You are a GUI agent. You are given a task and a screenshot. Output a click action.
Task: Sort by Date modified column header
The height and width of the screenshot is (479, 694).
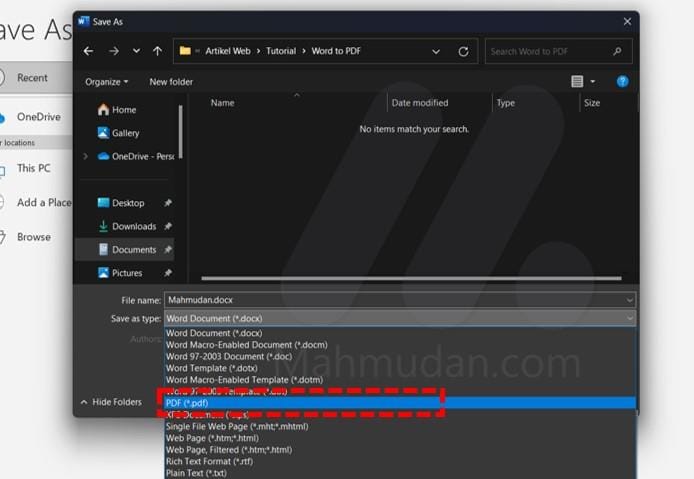420,103
